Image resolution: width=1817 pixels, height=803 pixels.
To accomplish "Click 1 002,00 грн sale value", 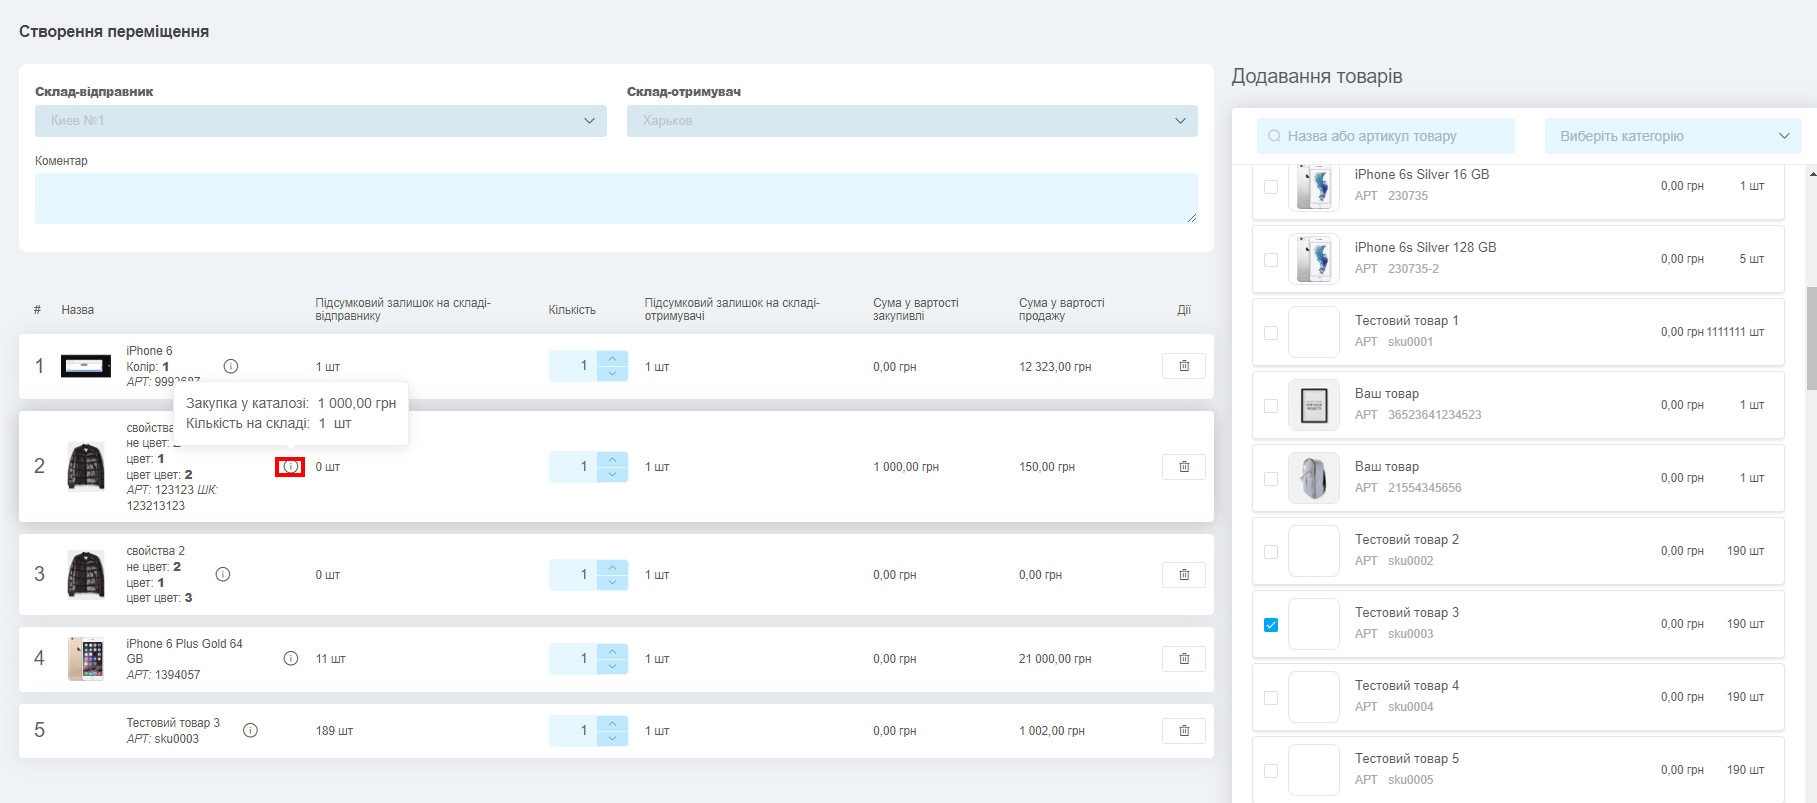I will tap(1052, 731).
